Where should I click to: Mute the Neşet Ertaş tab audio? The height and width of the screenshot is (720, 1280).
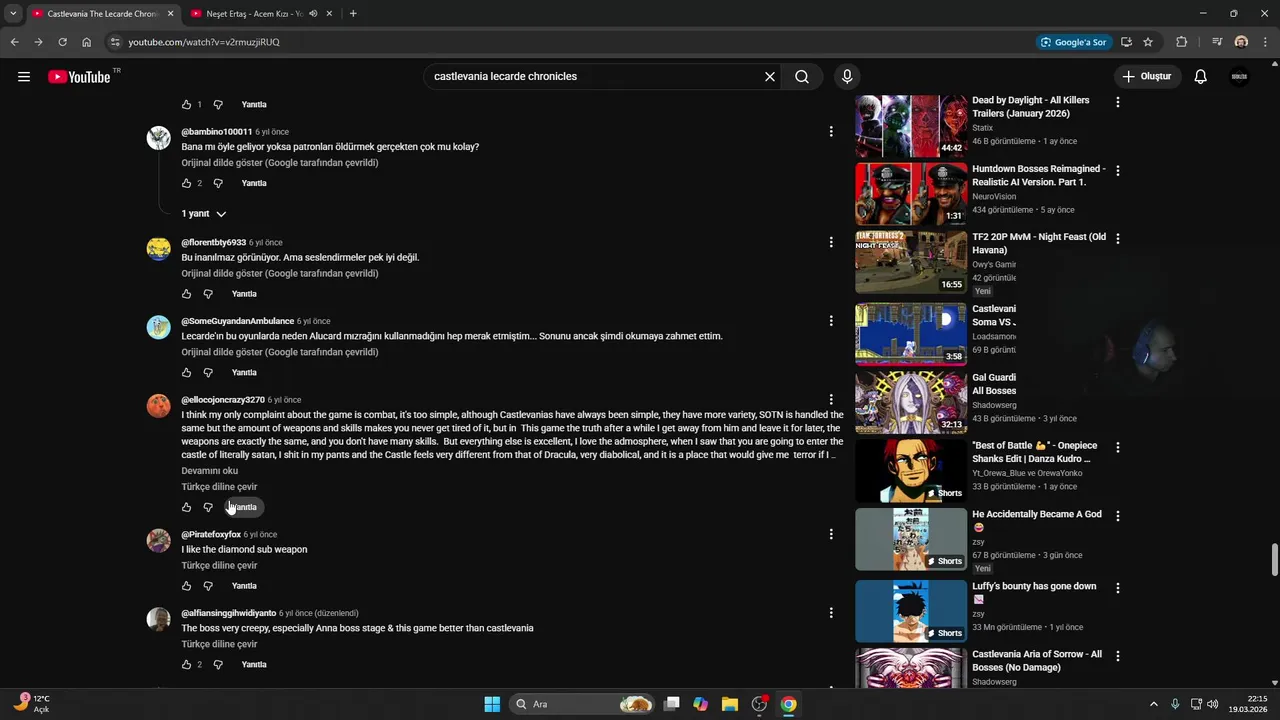coord(313,14)
